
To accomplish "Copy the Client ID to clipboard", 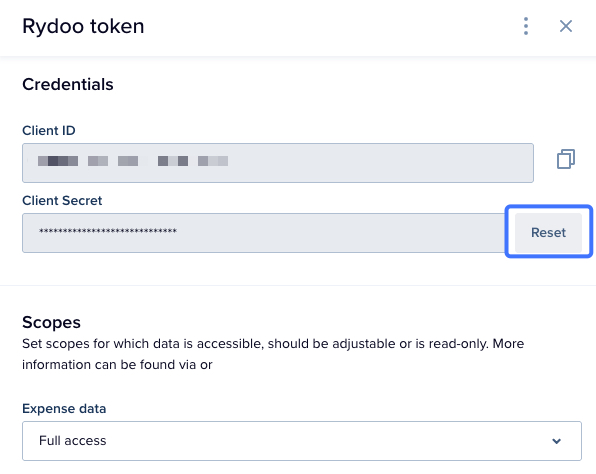I will point(566,159).
